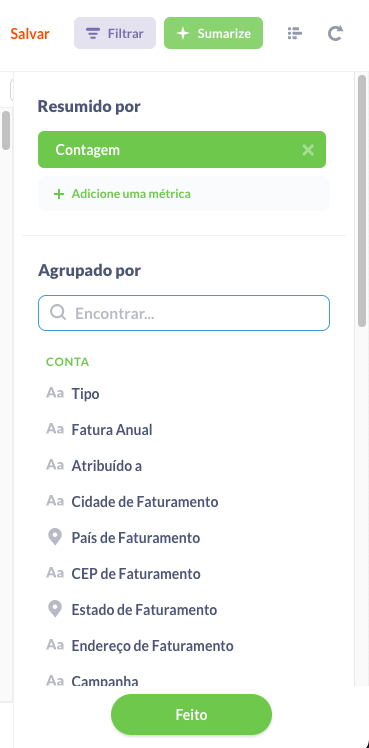Image resolution: width=369 pixels, height=748 pixels.
Task: Click the location pin icon for Estado de Faturamento
Action: (x=55, y=609)
